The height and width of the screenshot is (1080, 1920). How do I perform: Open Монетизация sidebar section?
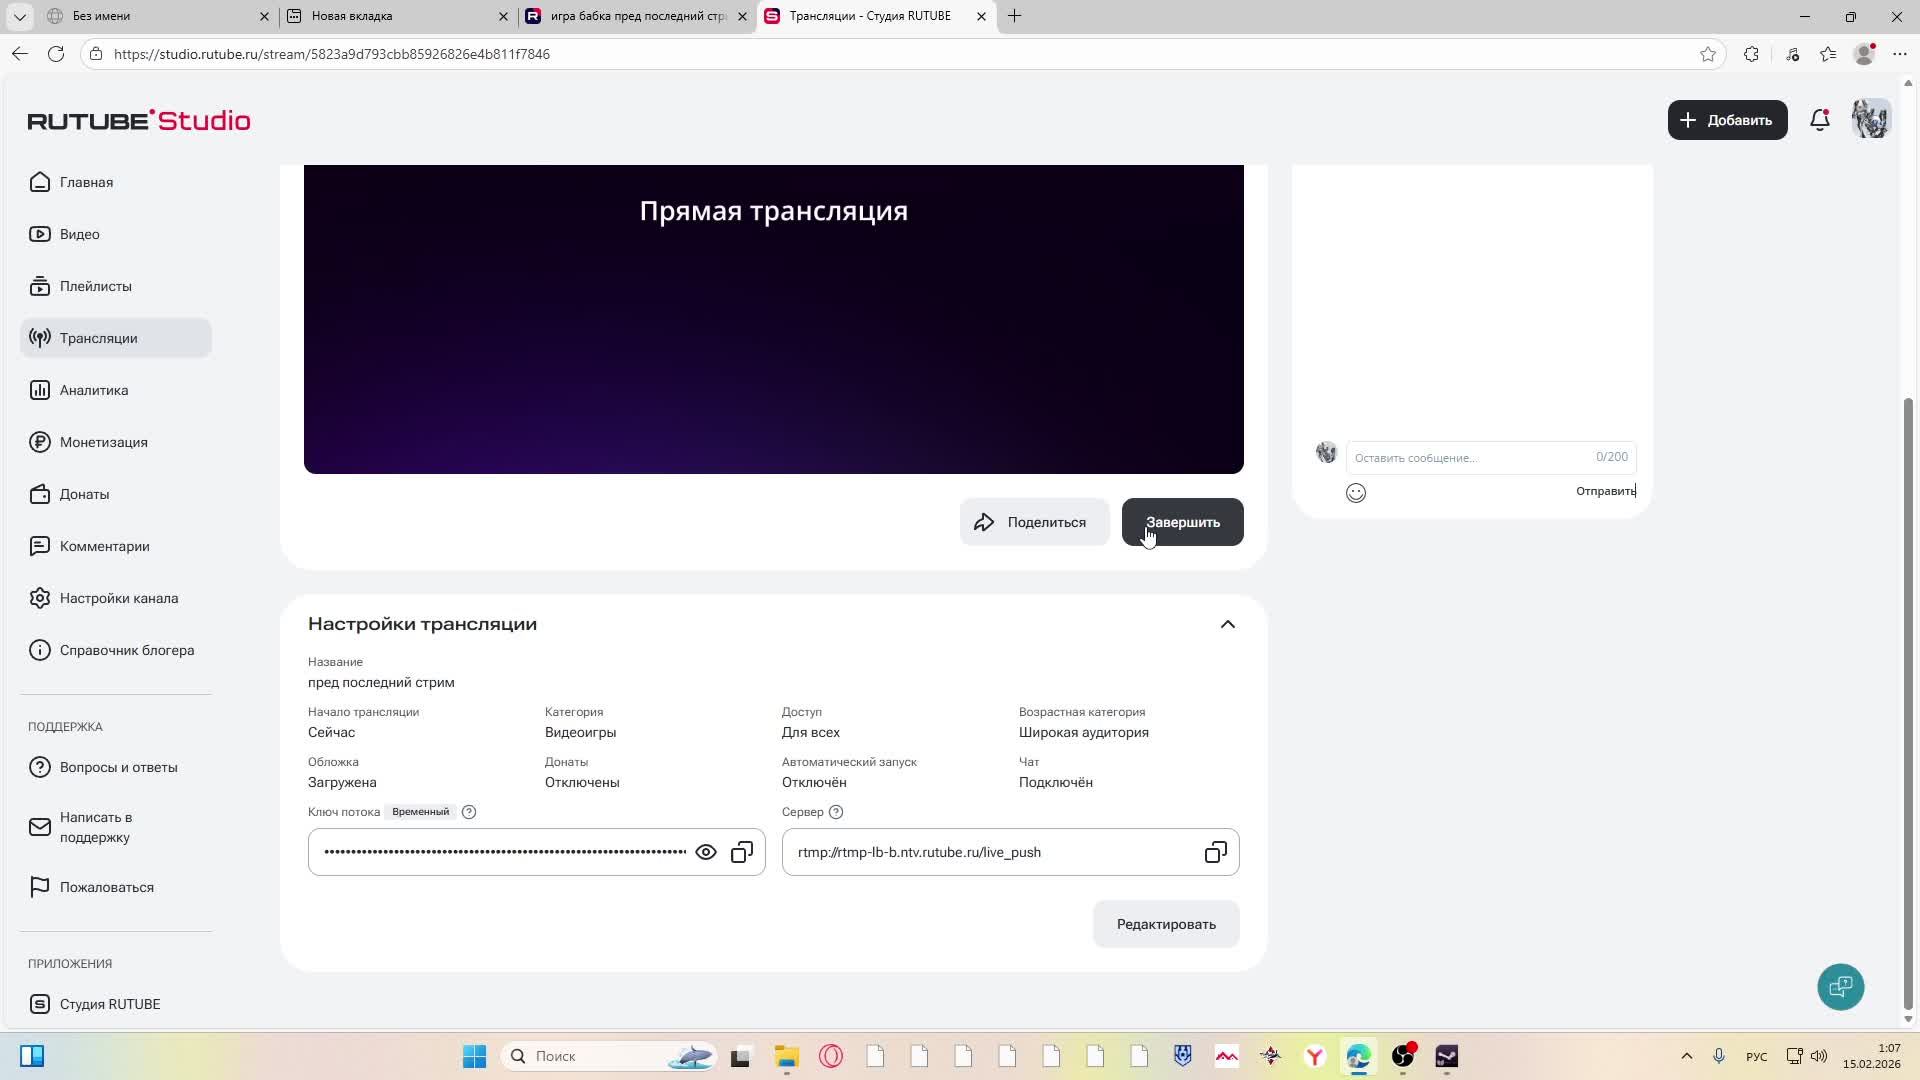[103, 442]
